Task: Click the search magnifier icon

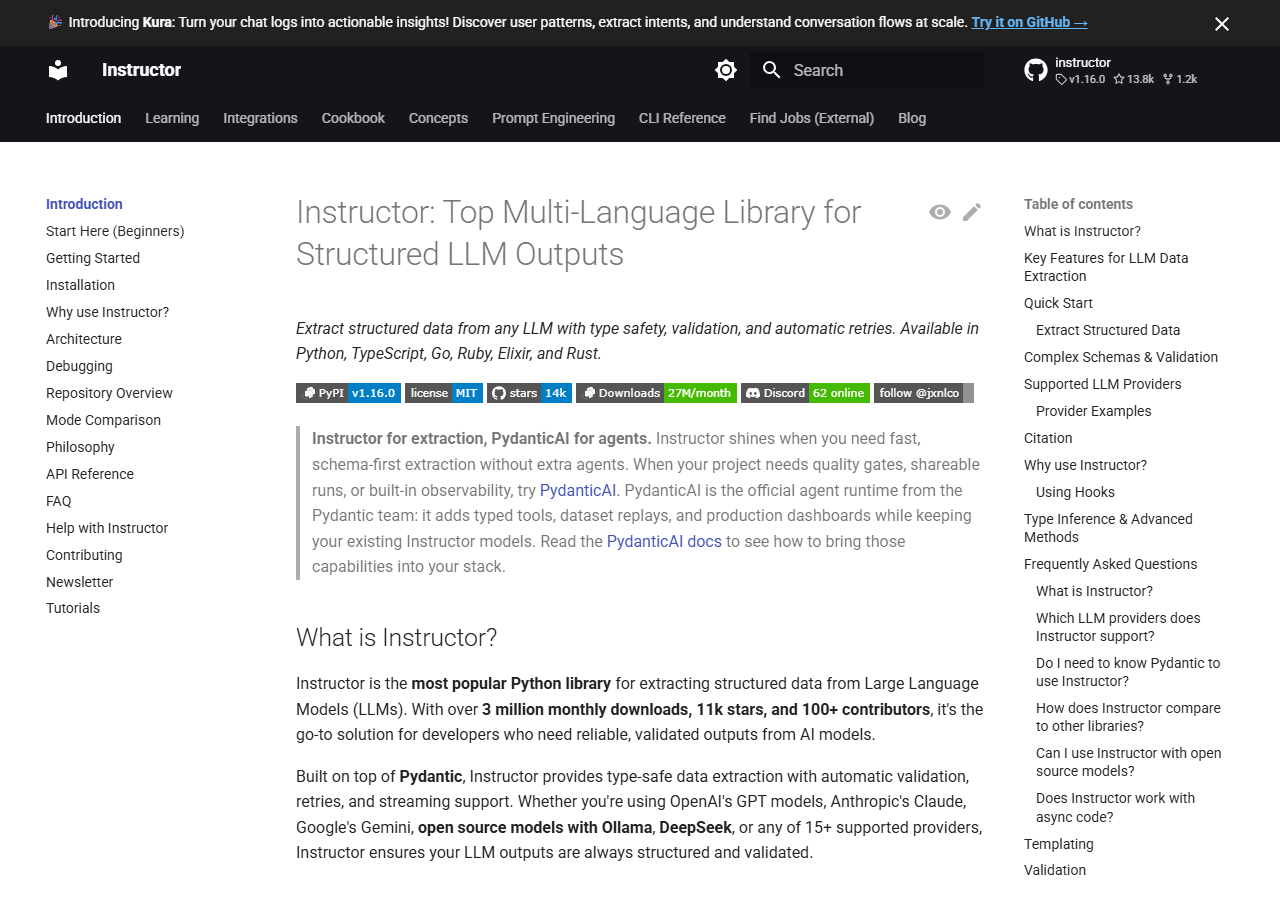Action: tap(771, 70)
